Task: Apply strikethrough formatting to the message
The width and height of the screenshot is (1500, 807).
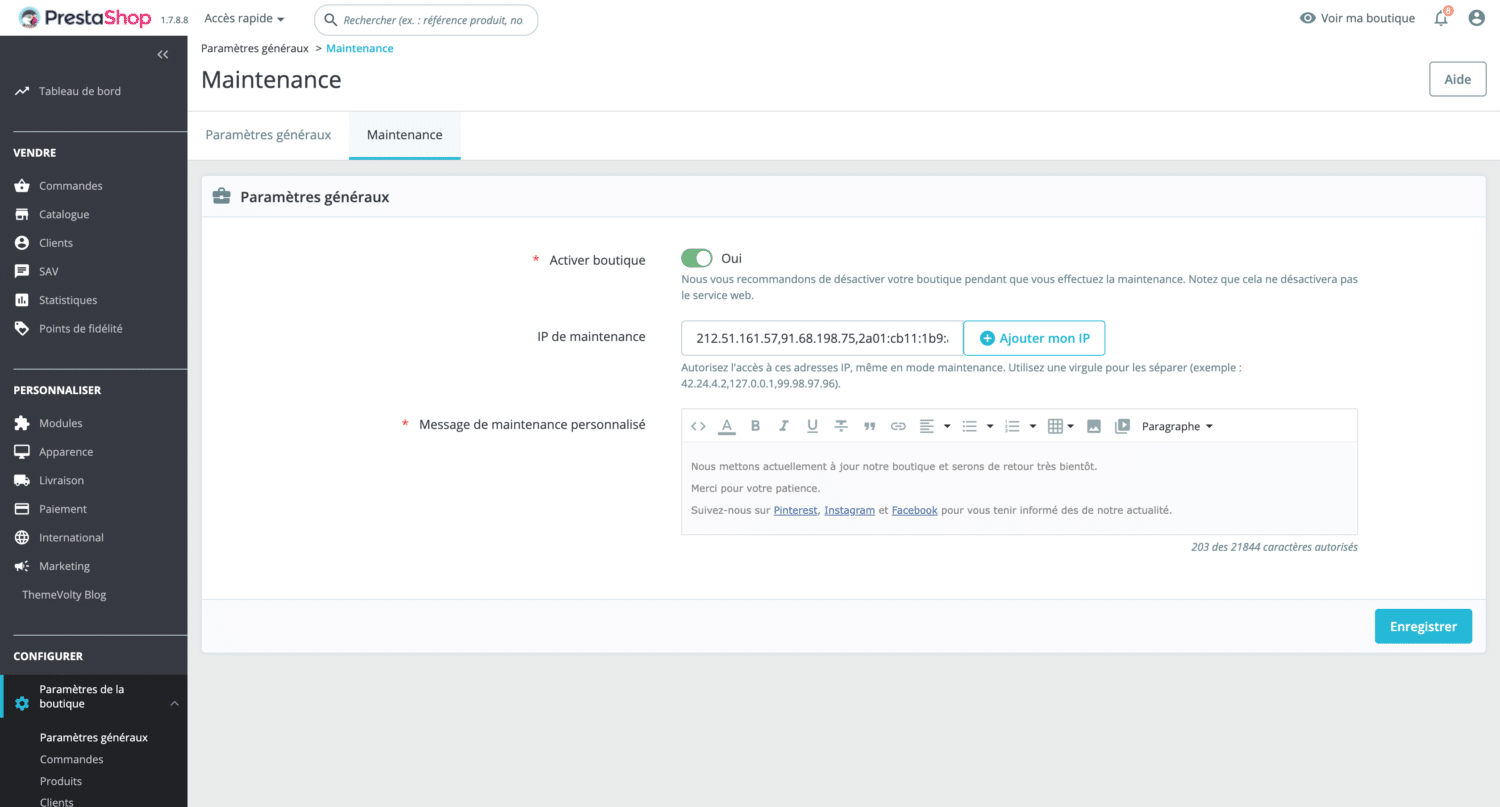Action: (x=841, y=425)
